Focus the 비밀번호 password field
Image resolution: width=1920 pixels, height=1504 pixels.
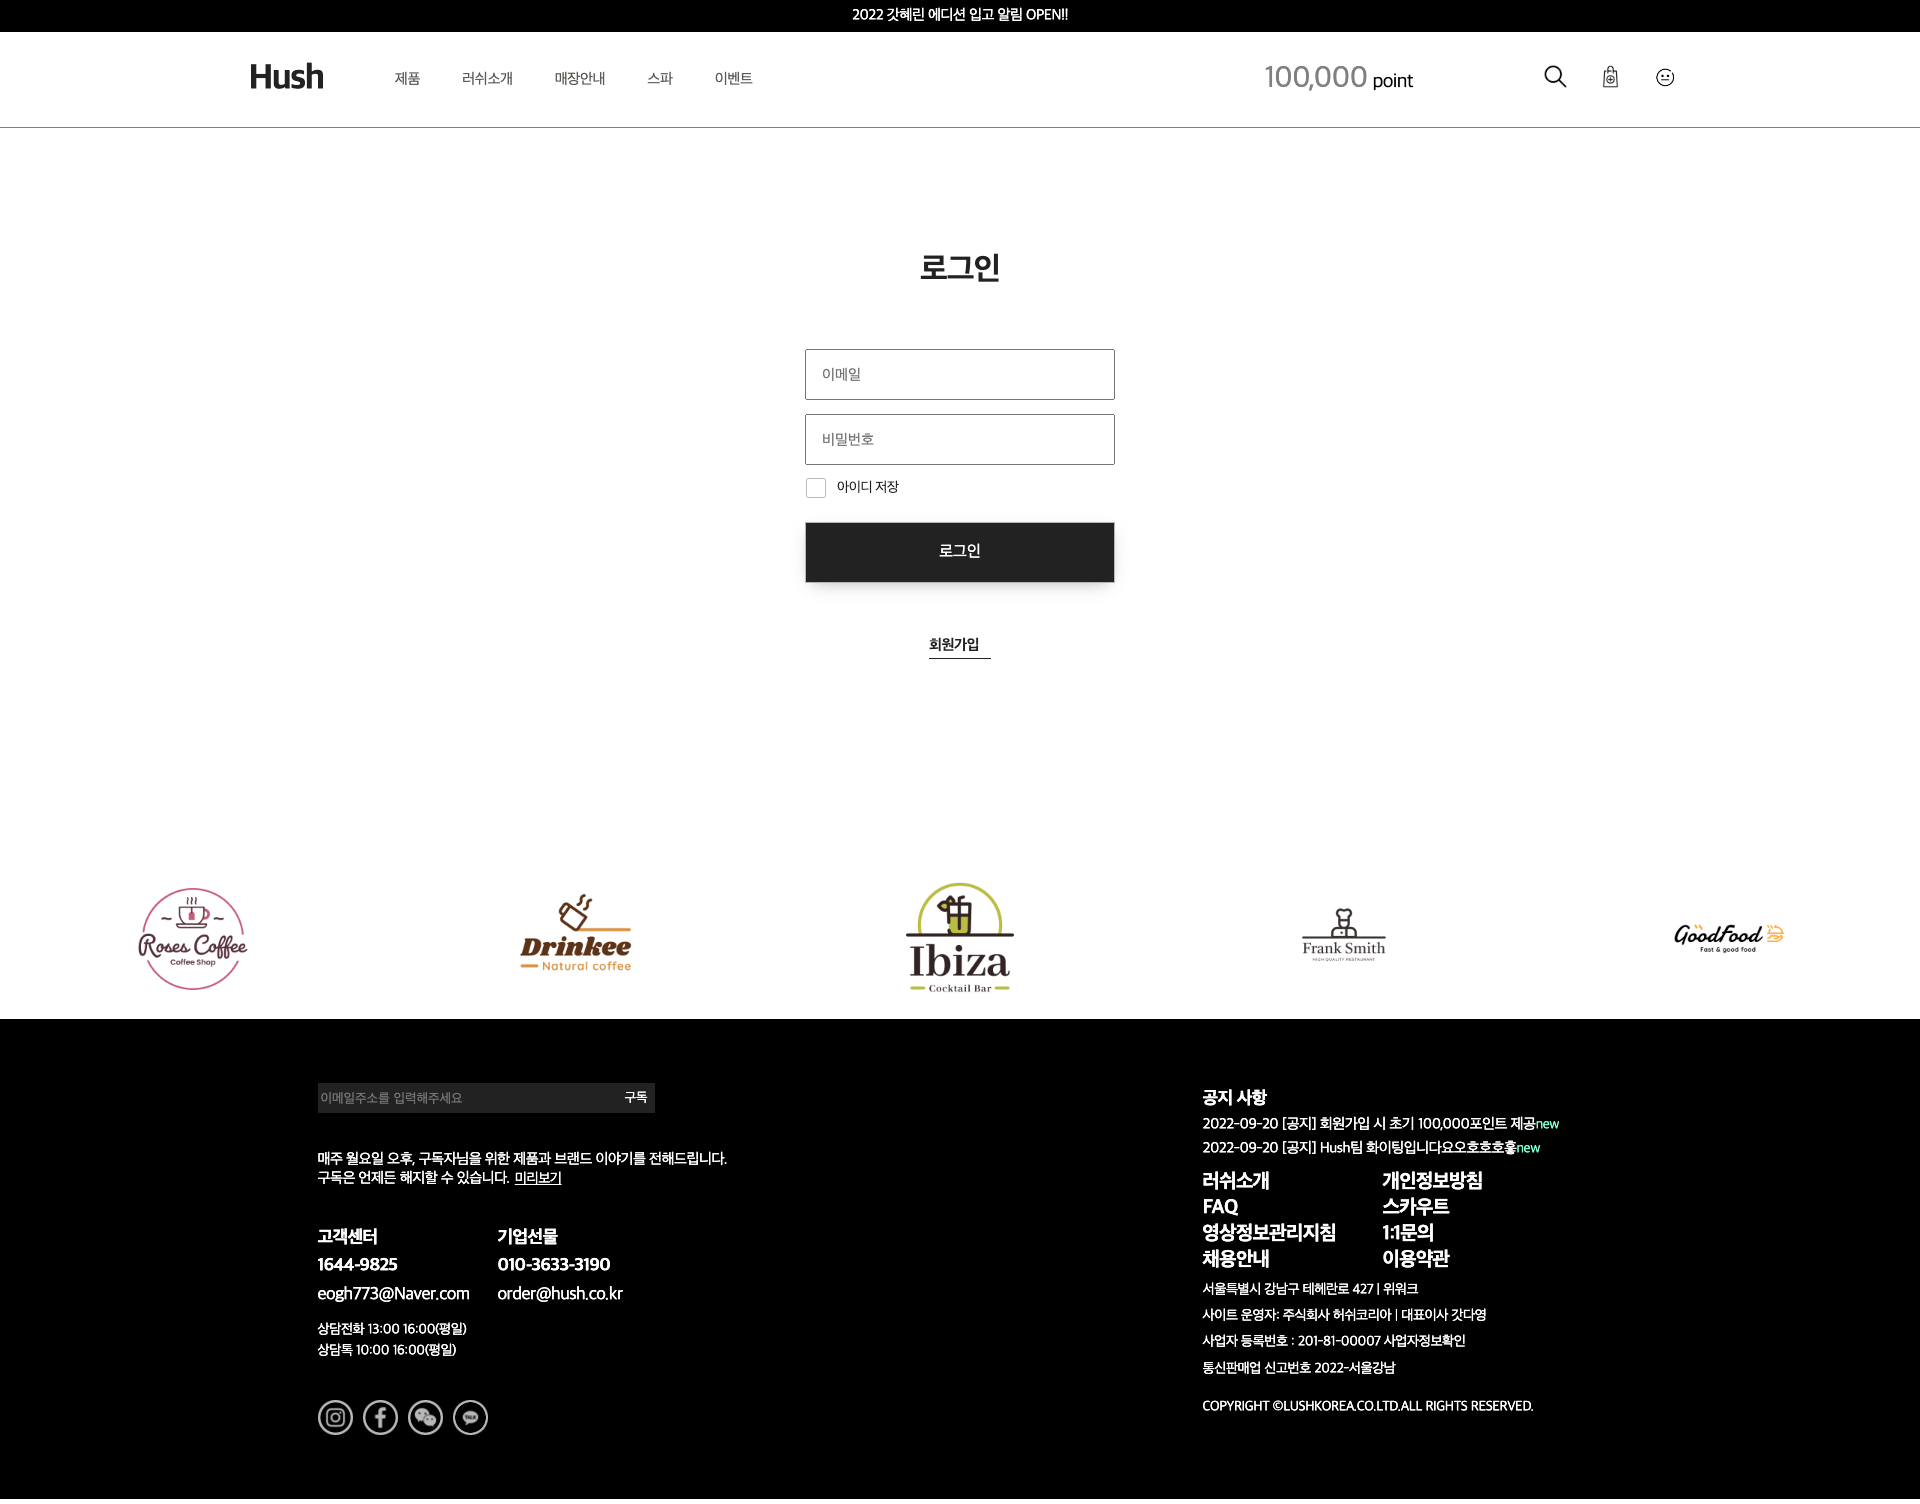959,439
